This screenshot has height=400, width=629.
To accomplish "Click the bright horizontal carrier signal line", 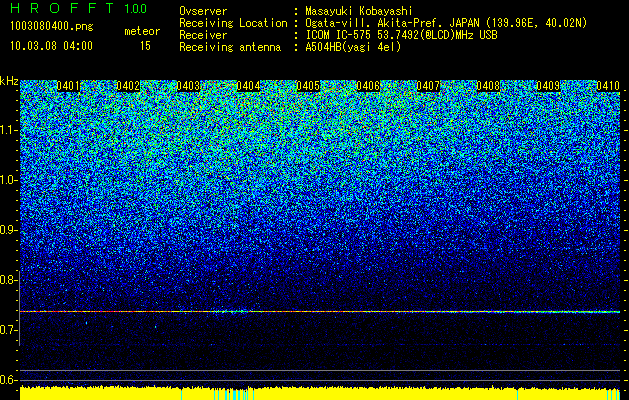I will [320, 311].
